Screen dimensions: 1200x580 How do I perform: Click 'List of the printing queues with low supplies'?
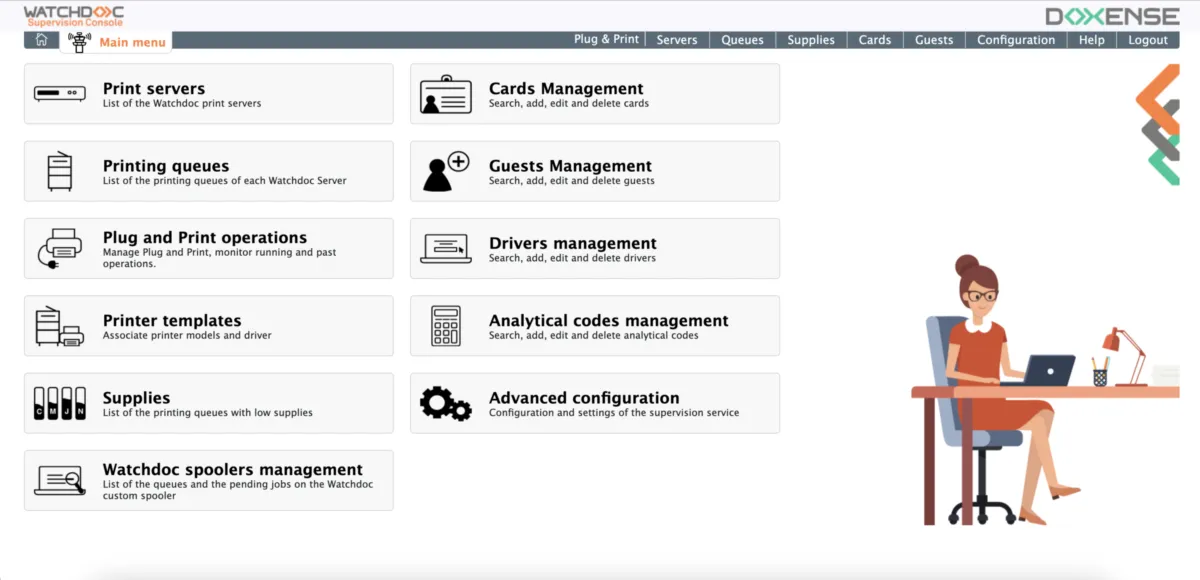tap(208, 412)
